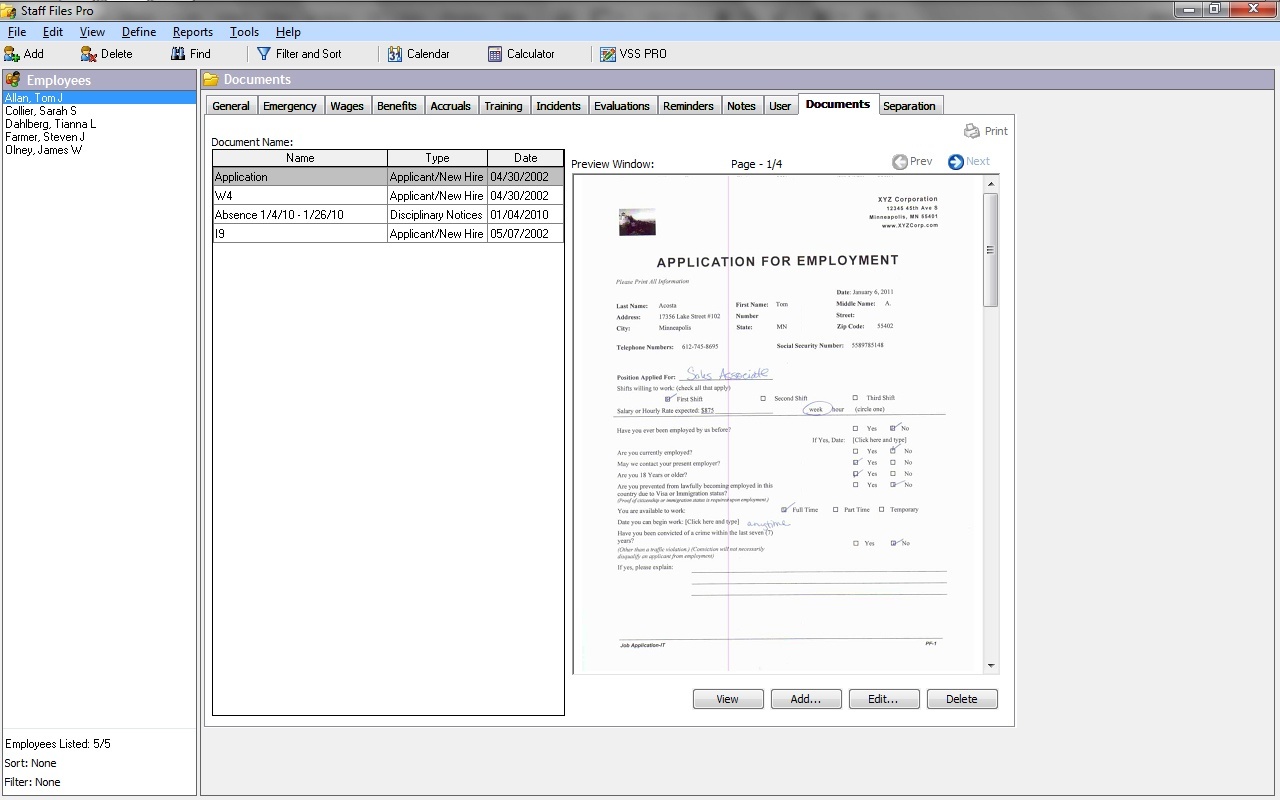Switch to the Reminders tab
This screenshot has height=800, width=1280.
(689, 106)
